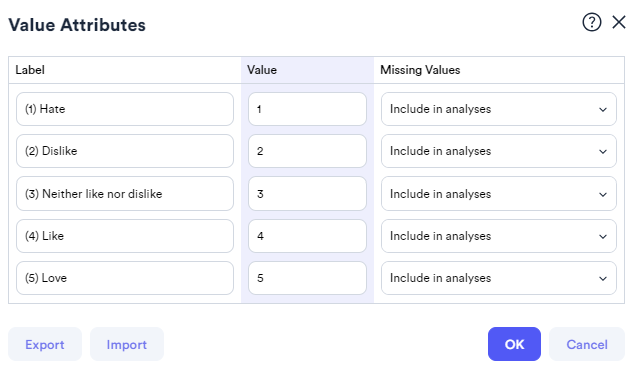
Task: Select the (5) Love label field
Action: tap(125, 278)
